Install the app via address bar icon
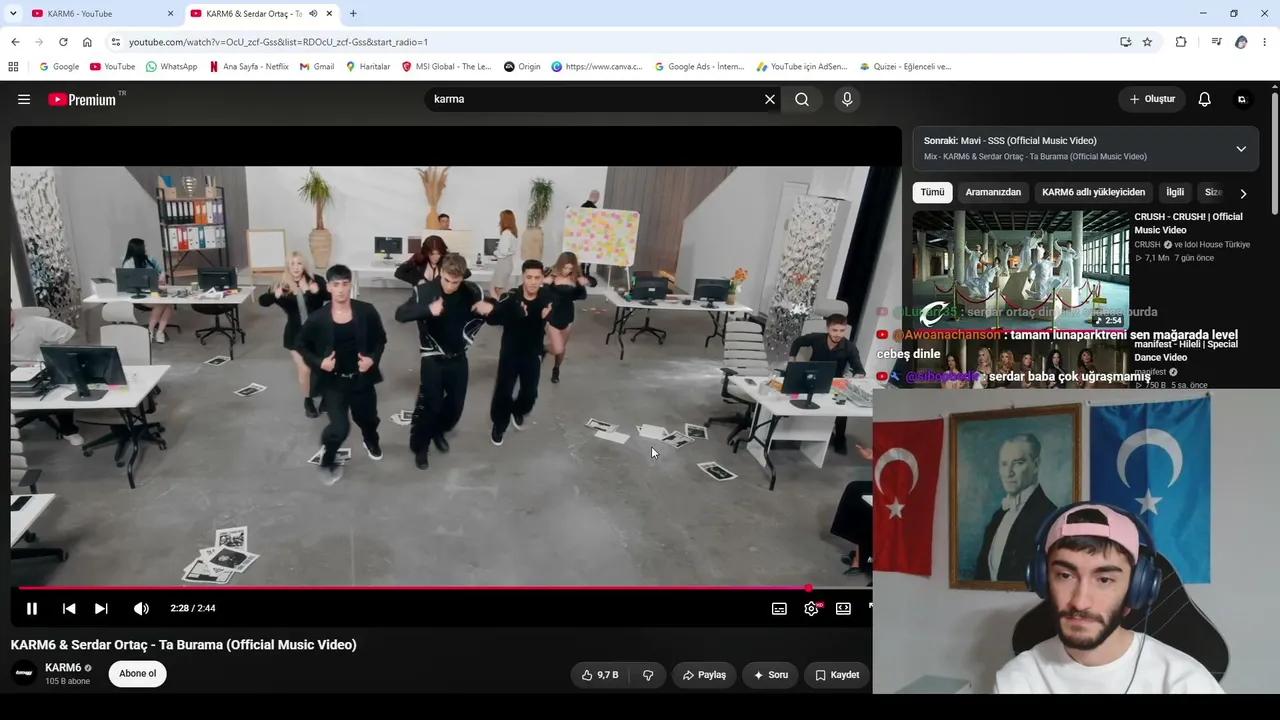Image resolution: width=1280 pixels, height=720 pixels. pyautogui.click(x=1125, y=42)
